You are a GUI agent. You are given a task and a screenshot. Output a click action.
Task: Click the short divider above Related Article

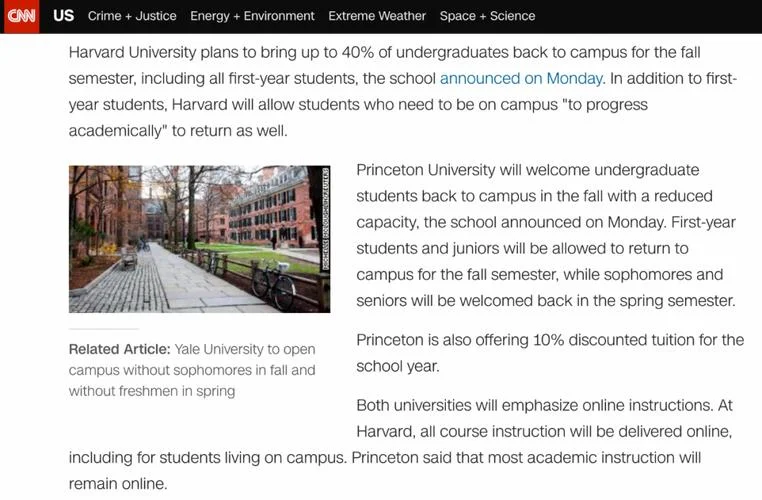point(104,329)
